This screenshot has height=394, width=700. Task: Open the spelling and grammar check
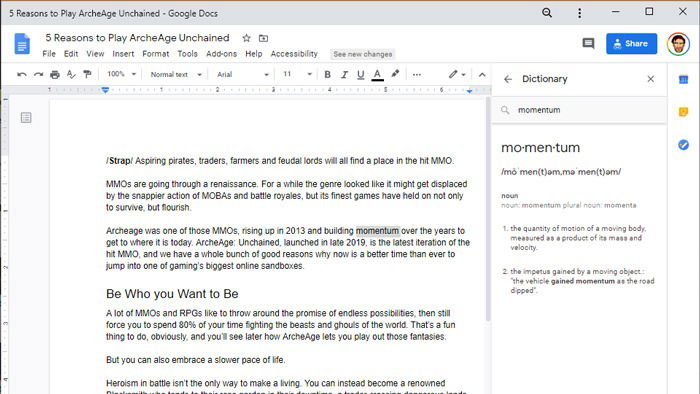coord(71,75)
